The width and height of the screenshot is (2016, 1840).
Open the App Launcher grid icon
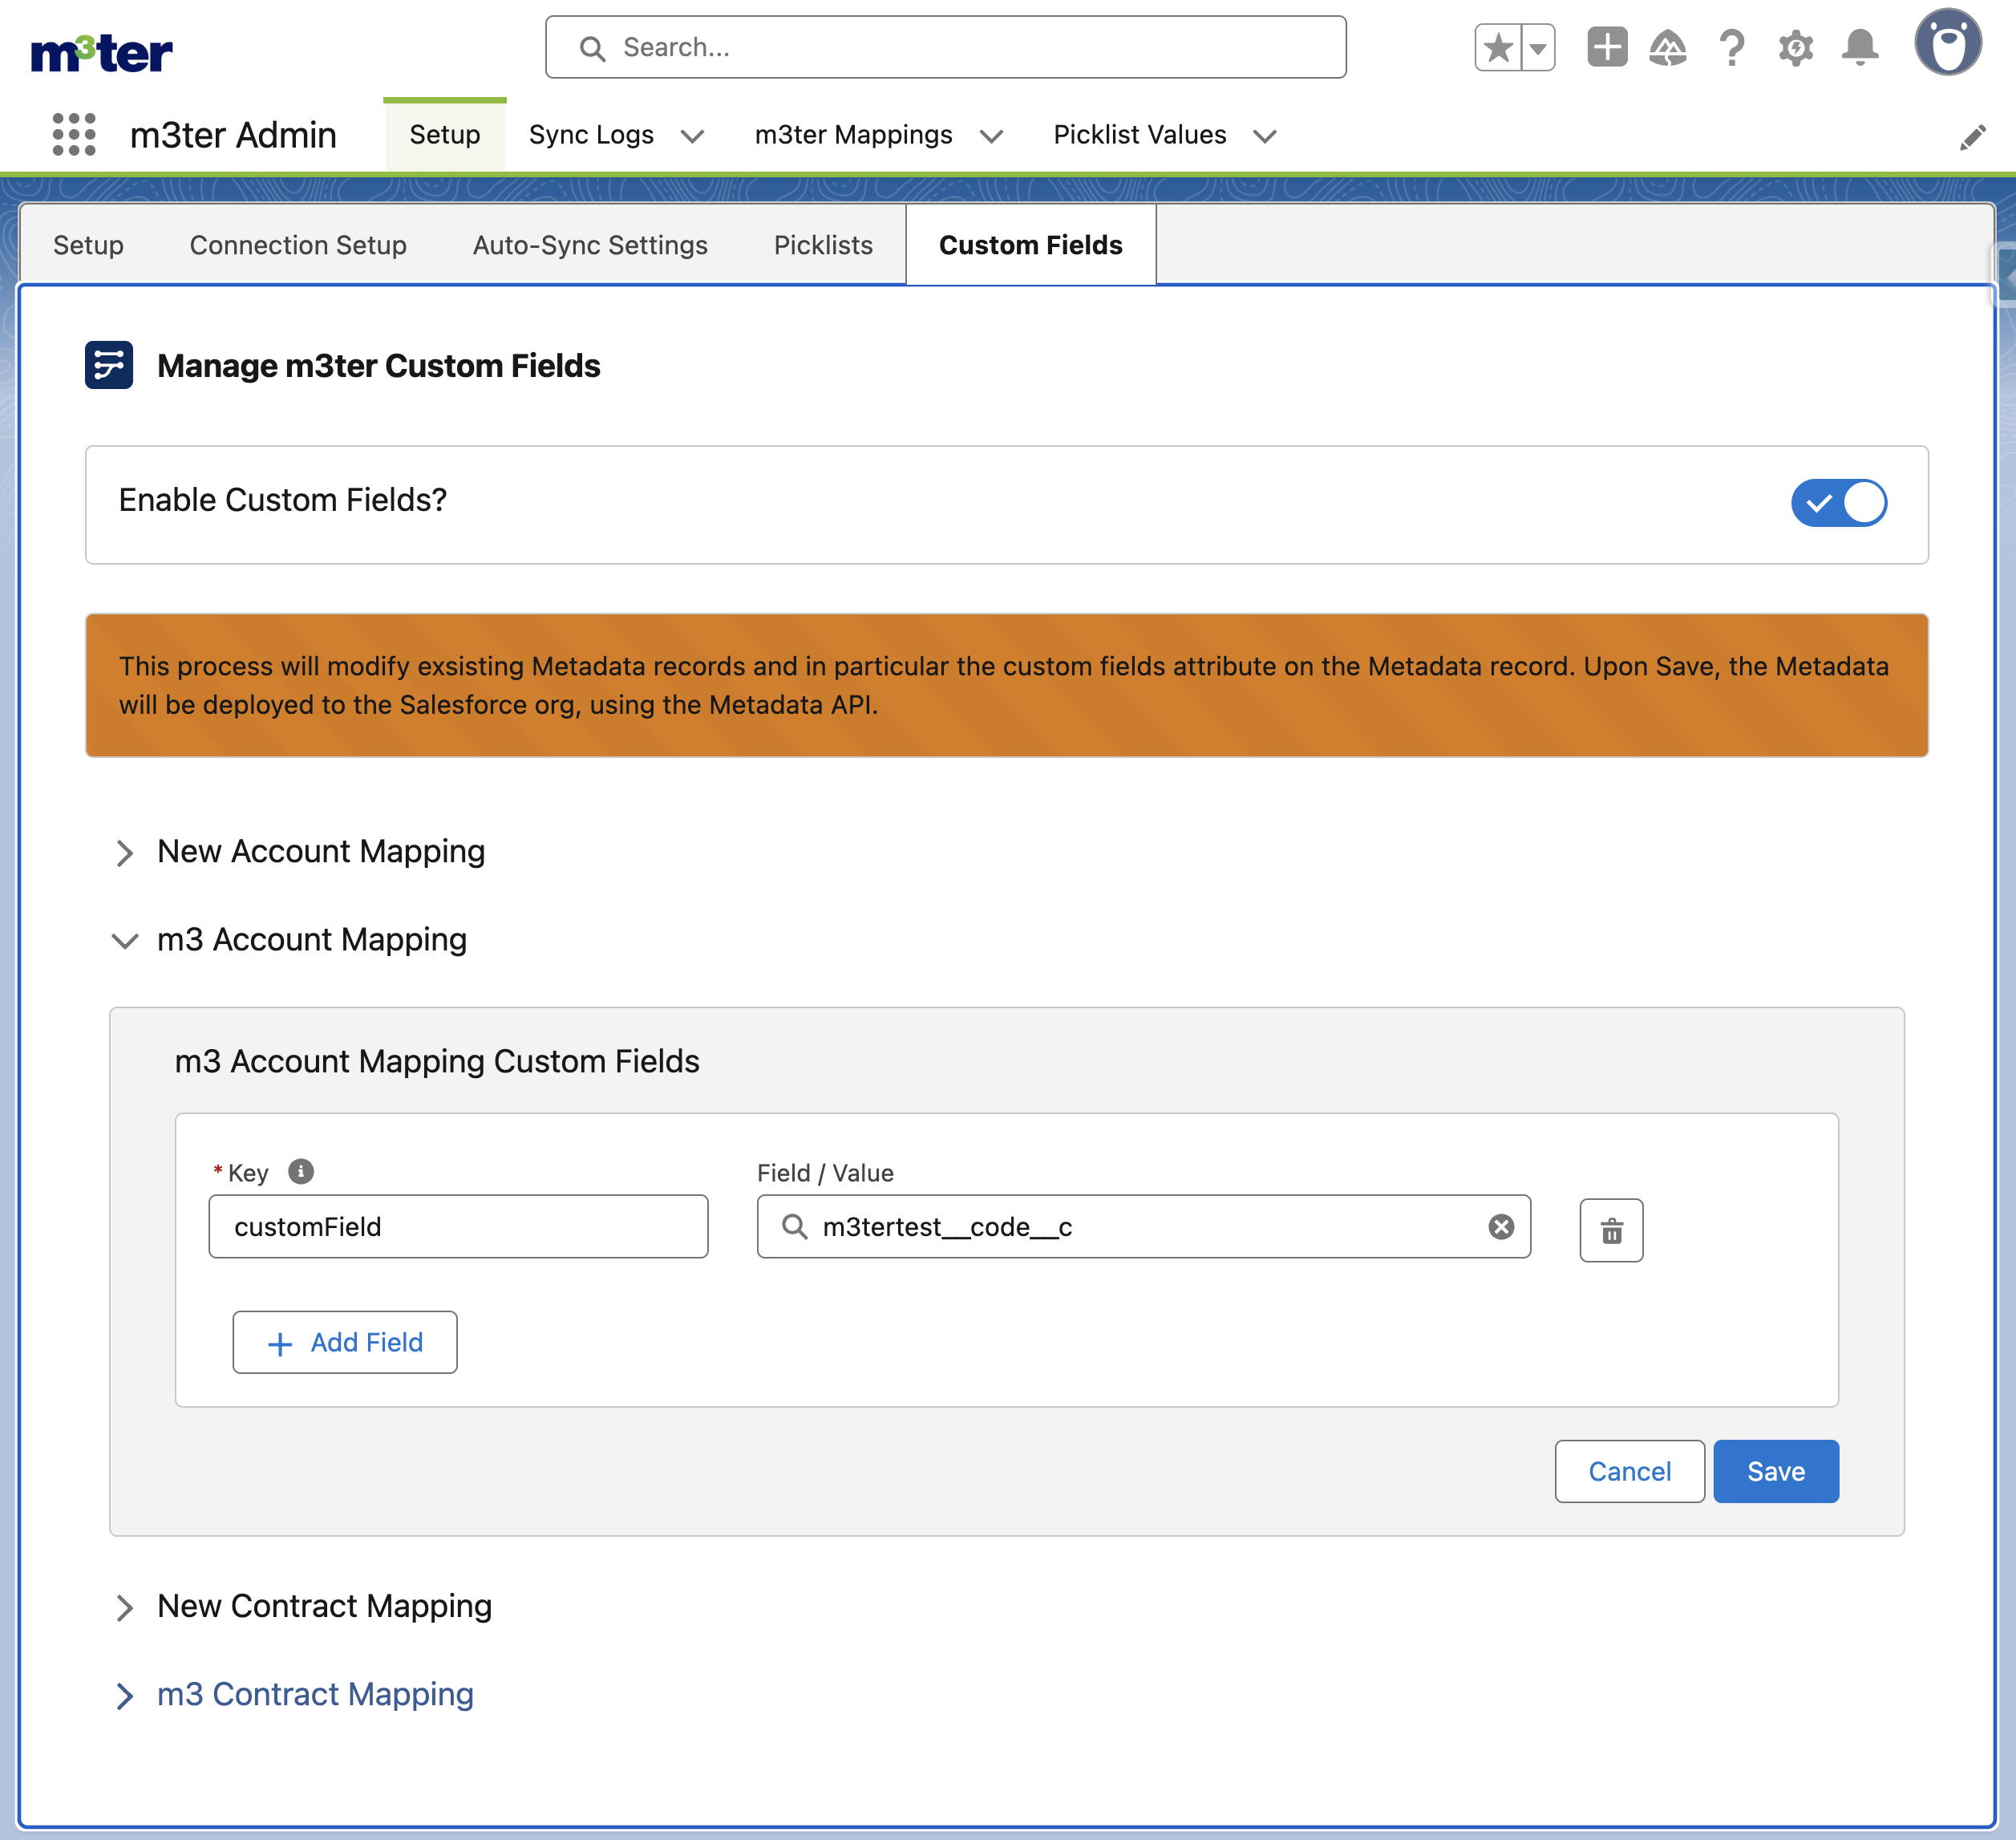coord(73,134)
